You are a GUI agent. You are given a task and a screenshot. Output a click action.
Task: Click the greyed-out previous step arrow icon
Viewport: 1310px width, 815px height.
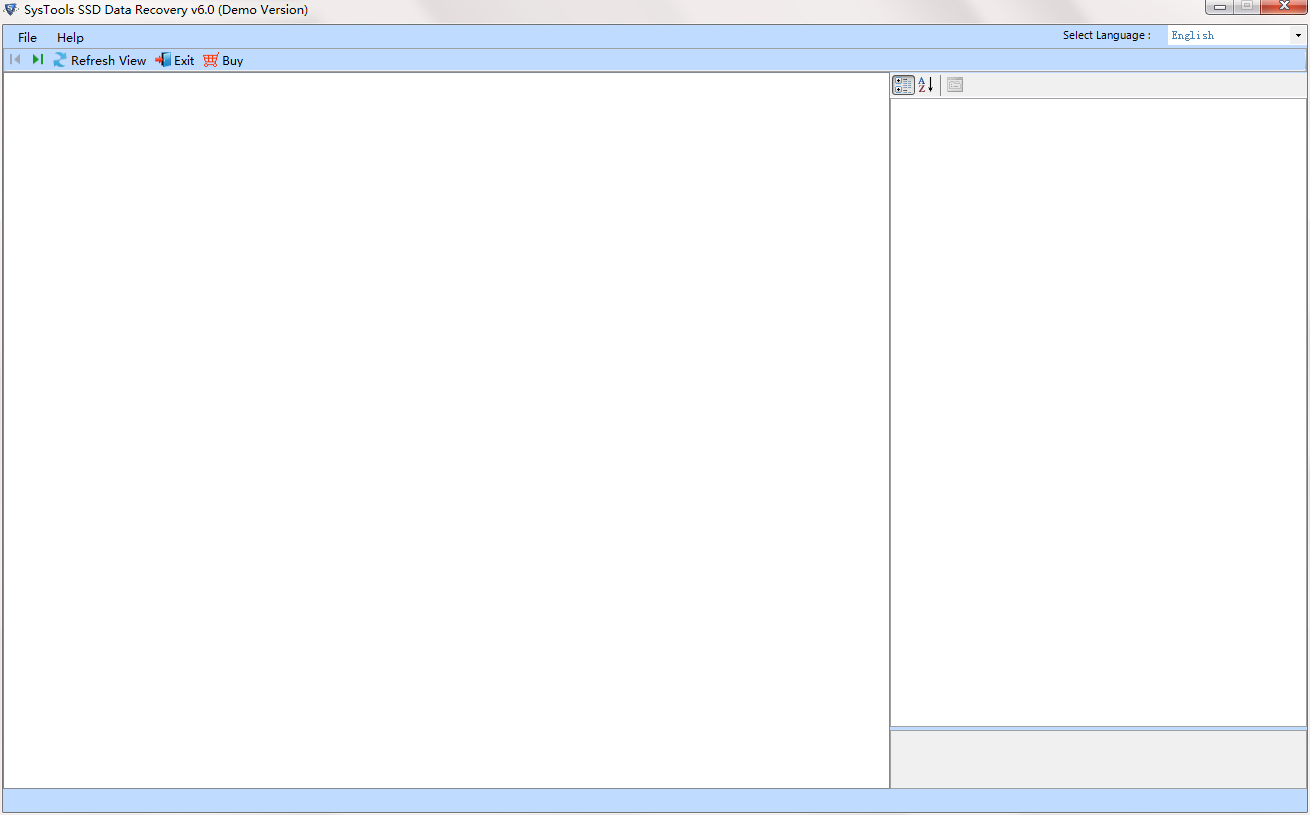(15, 60)
